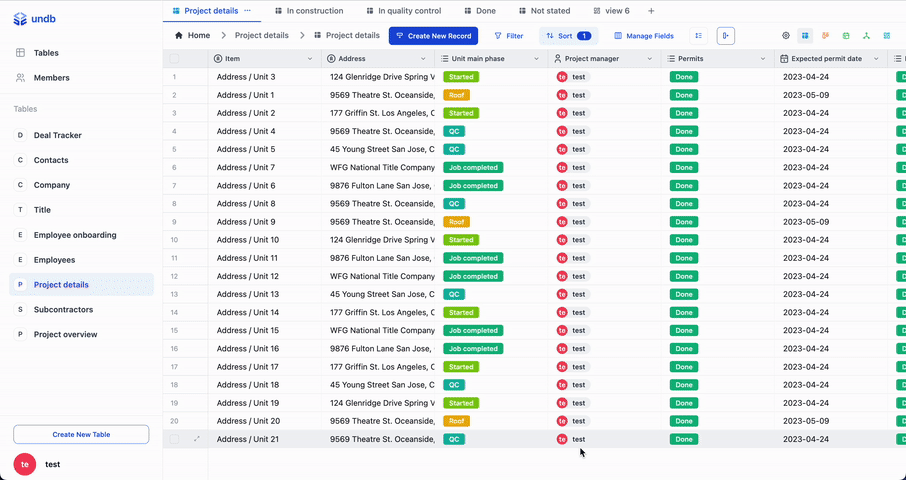The width and height of the screenshot is (906, 480).
Task: Click the cell "Address / Unit 10"
Action: click(x=265, y=240)
